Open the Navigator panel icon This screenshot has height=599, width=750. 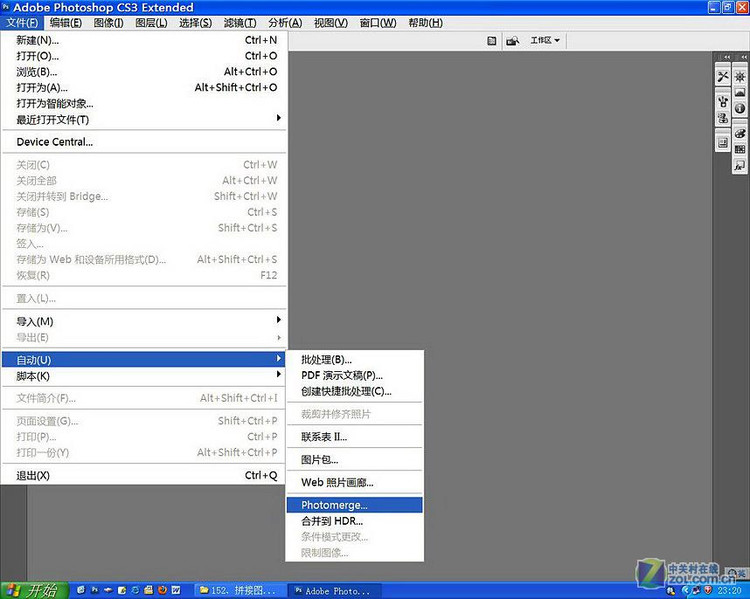coord(739,77)
